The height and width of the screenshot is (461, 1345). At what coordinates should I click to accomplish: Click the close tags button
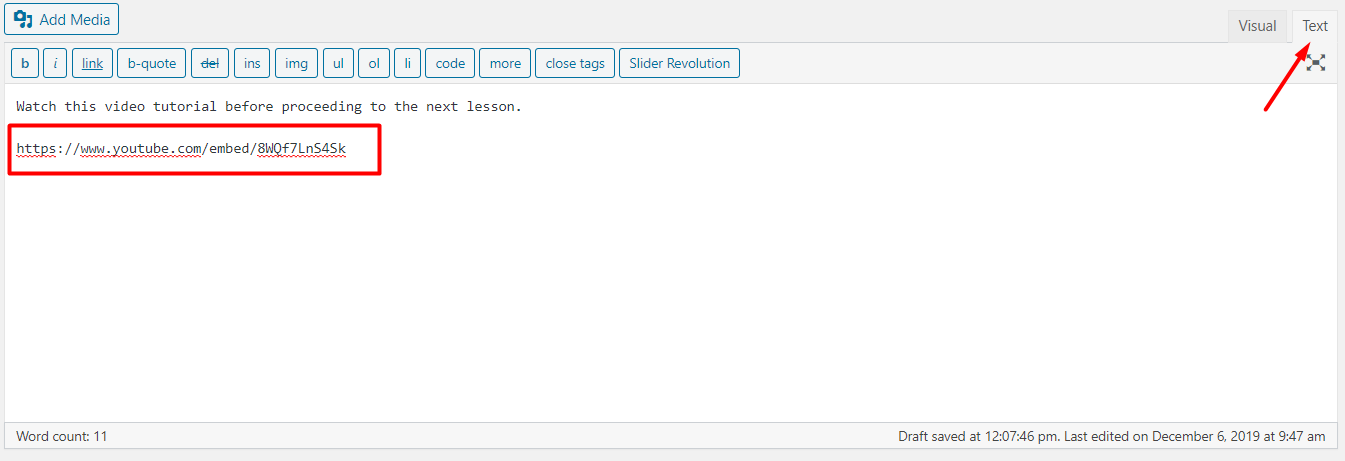click(x=575, y=63)
